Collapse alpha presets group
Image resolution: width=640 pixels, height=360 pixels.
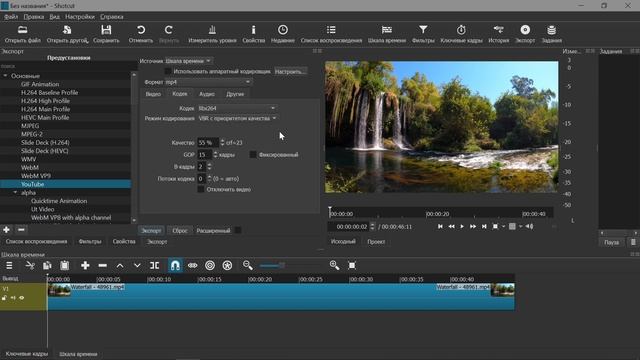click(x=15, y=193)
